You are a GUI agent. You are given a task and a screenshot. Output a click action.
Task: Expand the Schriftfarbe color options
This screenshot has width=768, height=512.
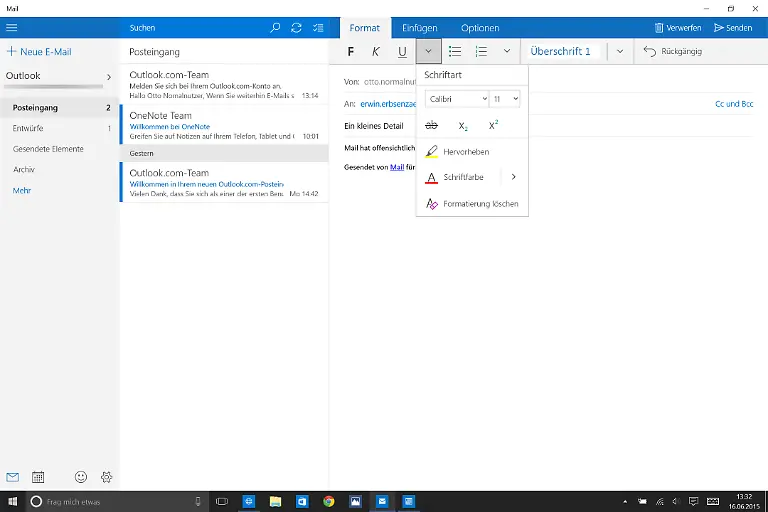click(x=513, y=177)
